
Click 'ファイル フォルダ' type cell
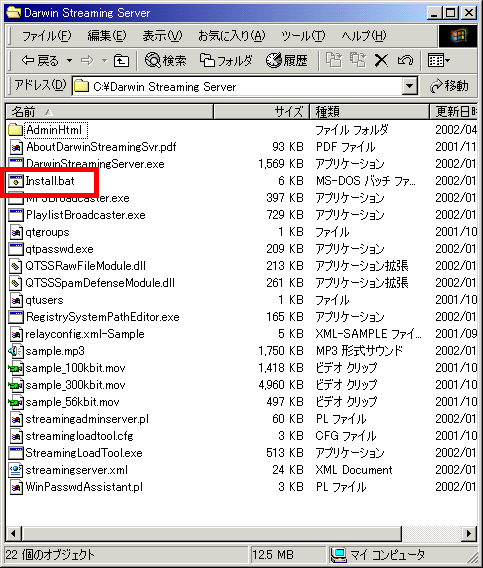pos(352,130)
